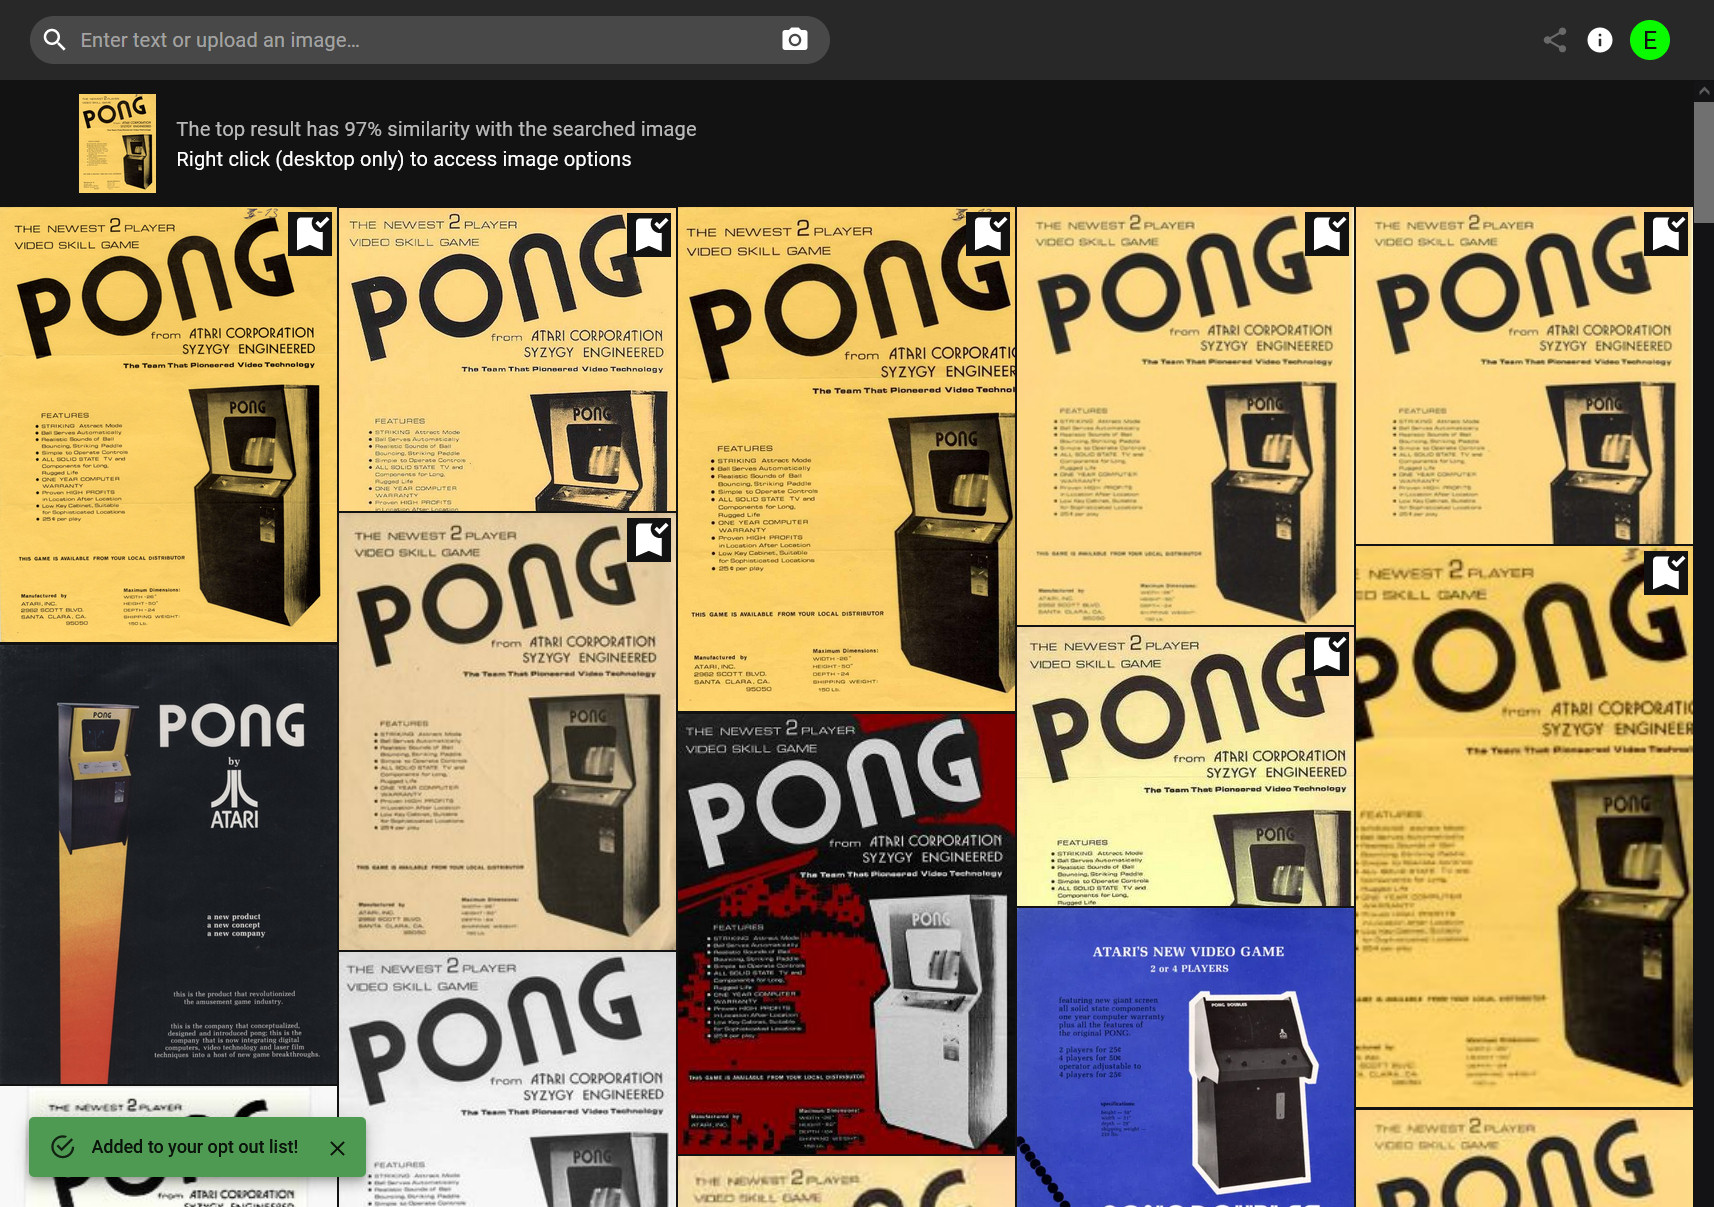Open the share icon in header

(x=1555, y=40)
